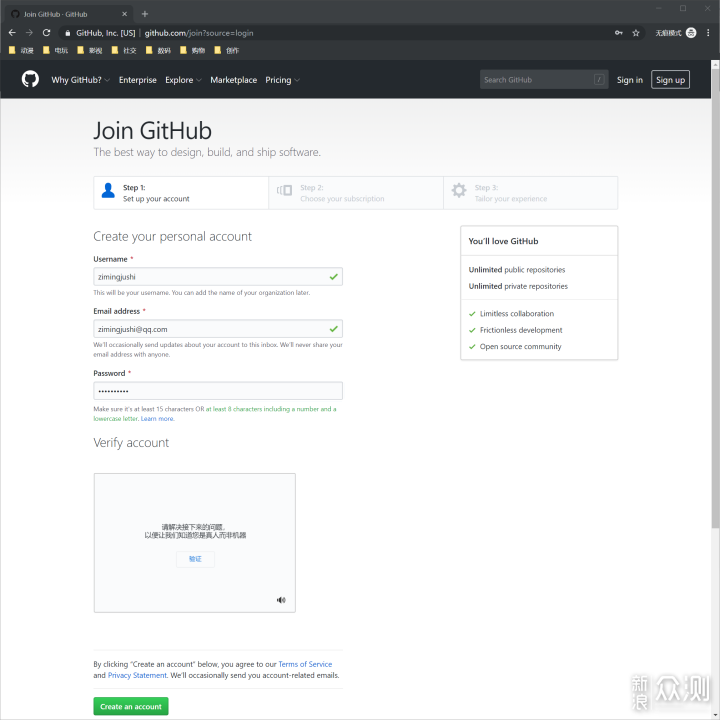Go back using browser back arrow

click(12, 33)
